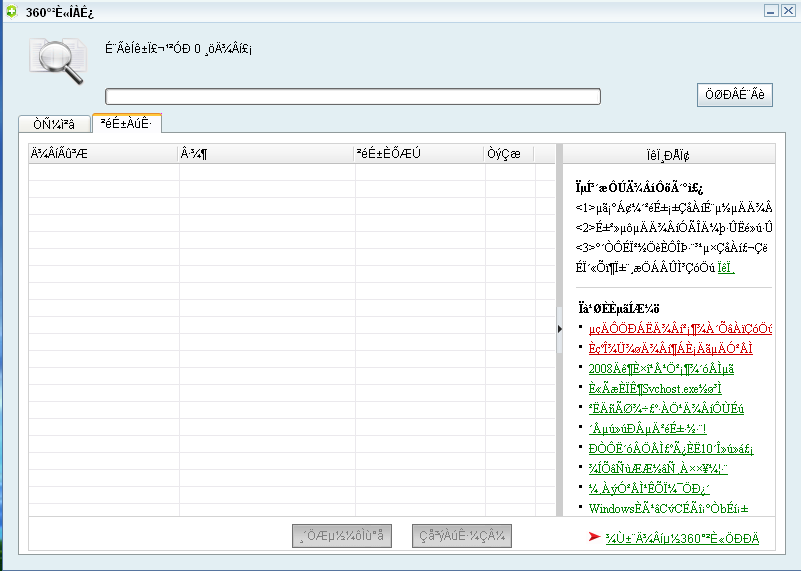Image resolution: width=801 pixels, height=571 pixels.
Task: Switch to the inactive left tab
Action: (x=54, y=124)
